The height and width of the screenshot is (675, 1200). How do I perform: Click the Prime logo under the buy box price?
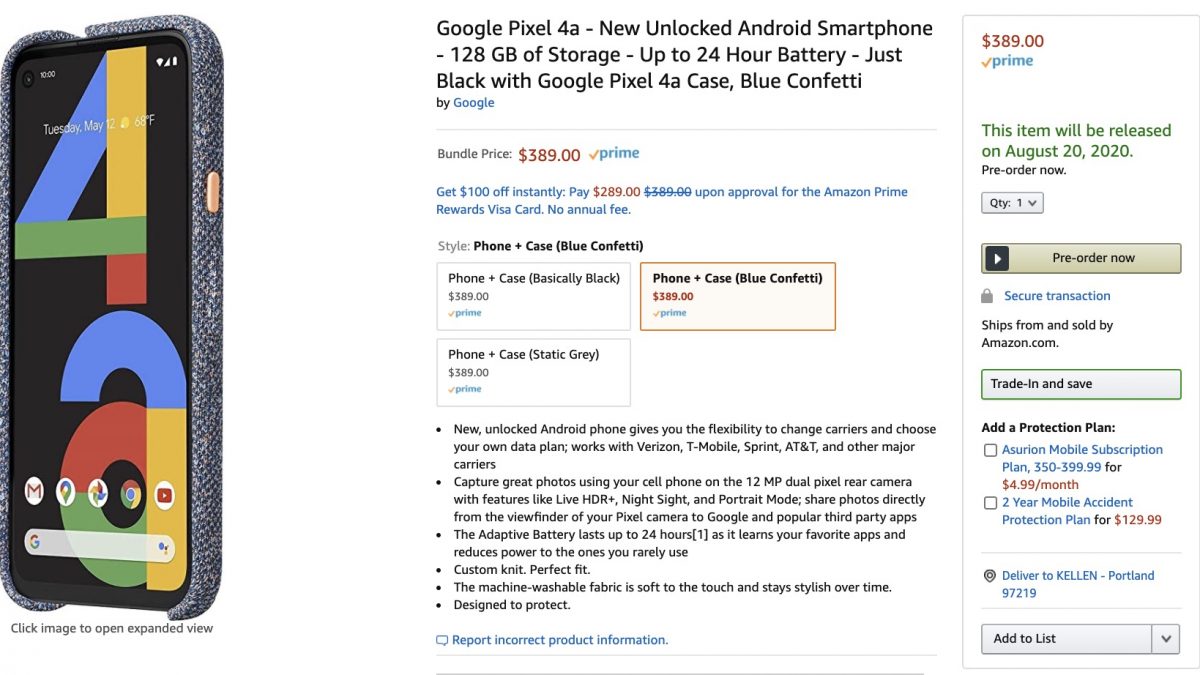pos(1008,61)
